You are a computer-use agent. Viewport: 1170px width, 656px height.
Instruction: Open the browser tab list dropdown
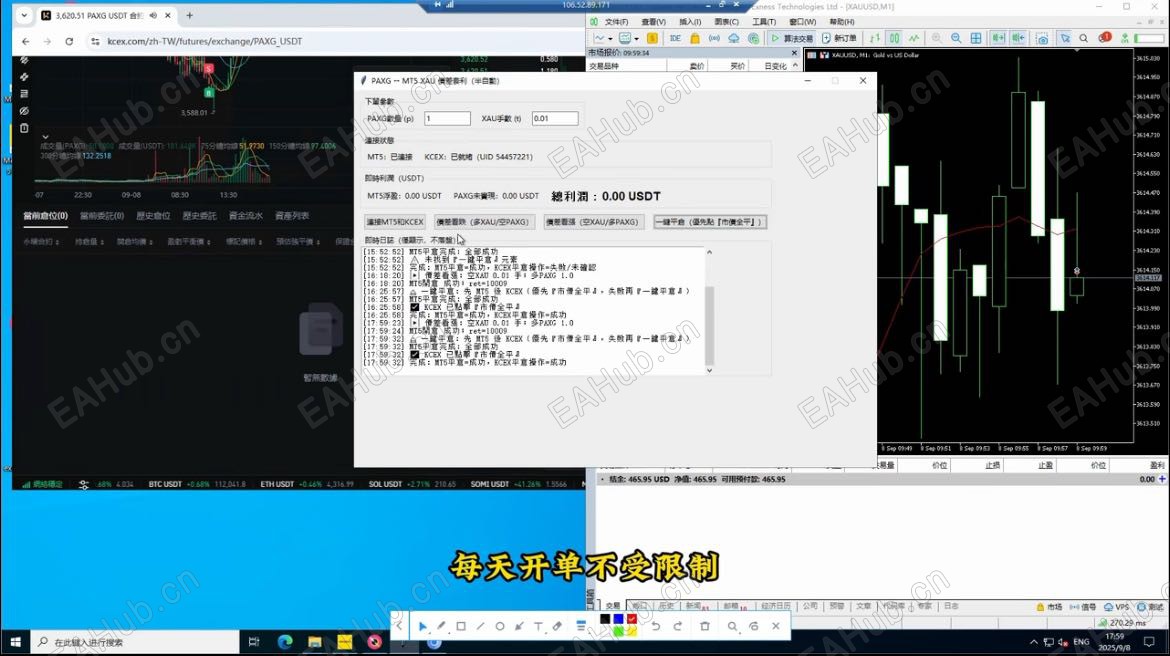pyautogui.click(x=24, y=15)
